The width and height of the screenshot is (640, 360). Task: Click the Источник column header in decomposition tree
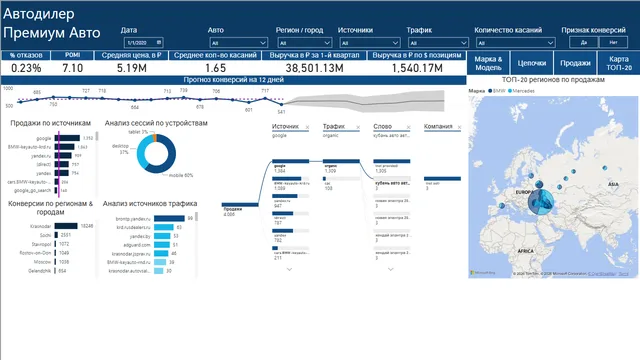click(x=285, y=127)
